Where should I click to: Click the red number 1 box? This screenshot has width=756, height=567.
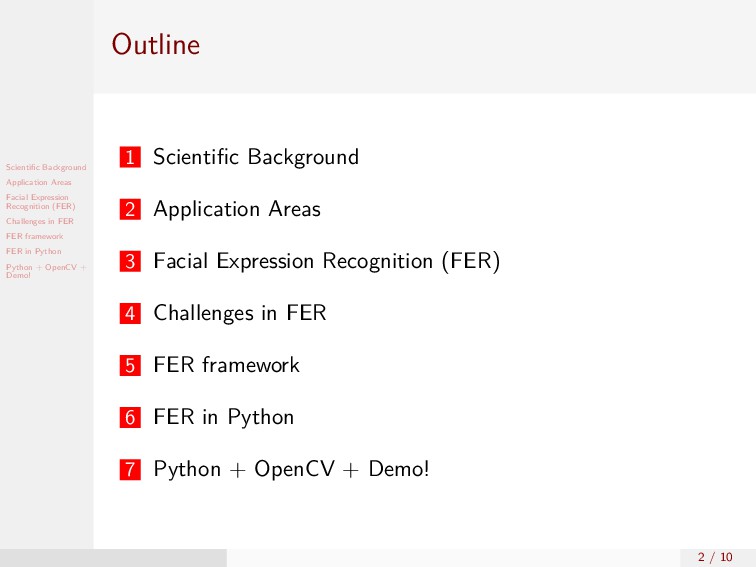point(130,157)
